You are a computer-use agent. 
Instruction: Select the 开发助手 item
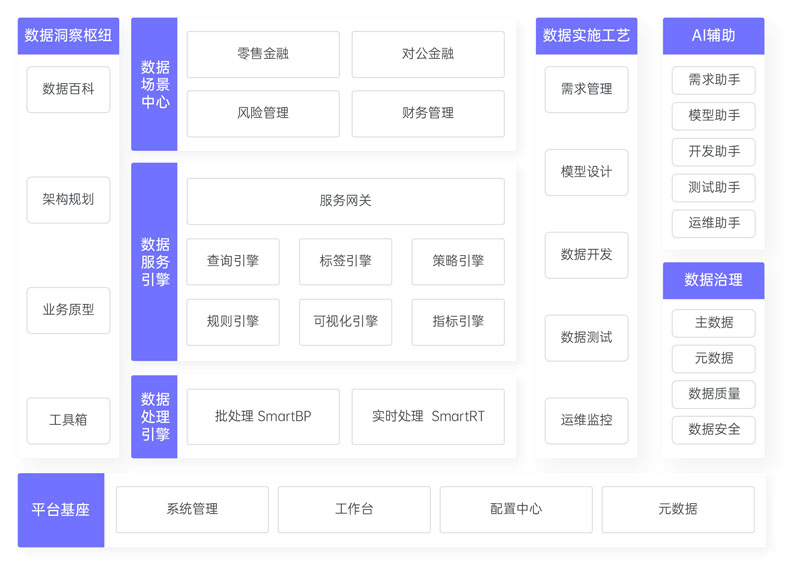pos(713,152)
